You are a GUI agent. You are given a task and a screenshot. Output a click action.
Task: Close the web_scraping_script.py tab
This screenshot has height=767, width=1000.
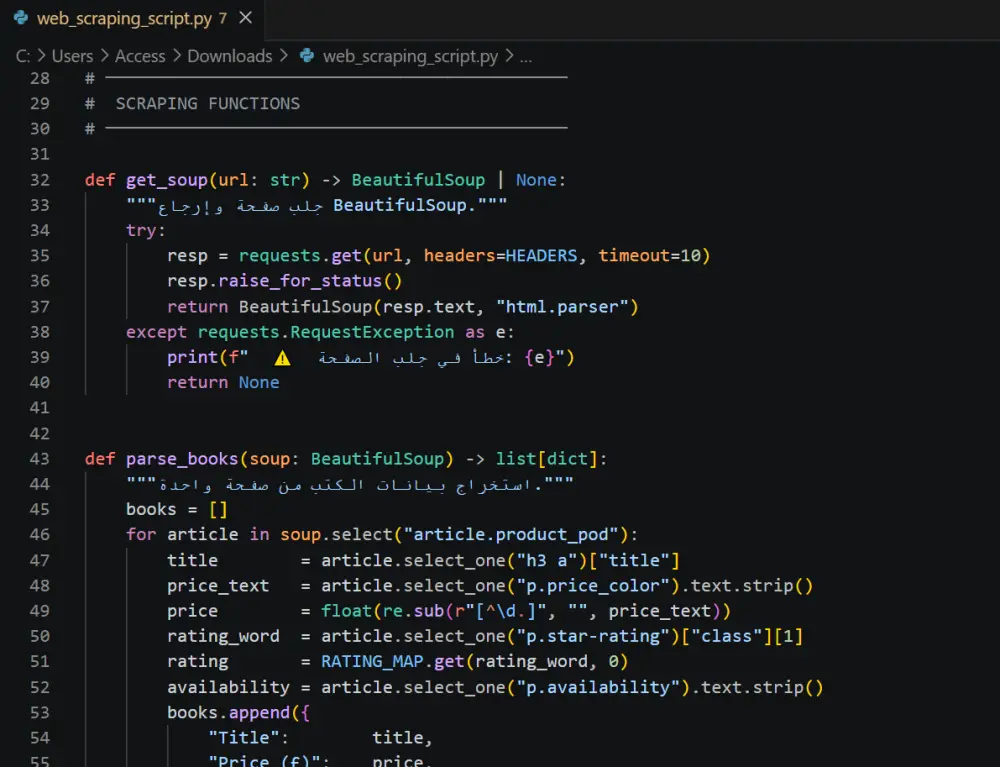[x=246, y=18]
